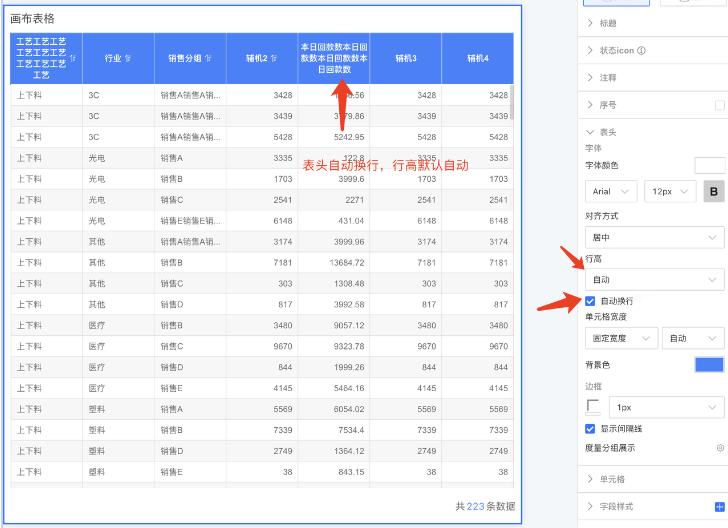The height and width of the screenshot is (528, 728).
Task: Open the Arial font dropdown
Action: pyautogui.click(x=611, y=191)
